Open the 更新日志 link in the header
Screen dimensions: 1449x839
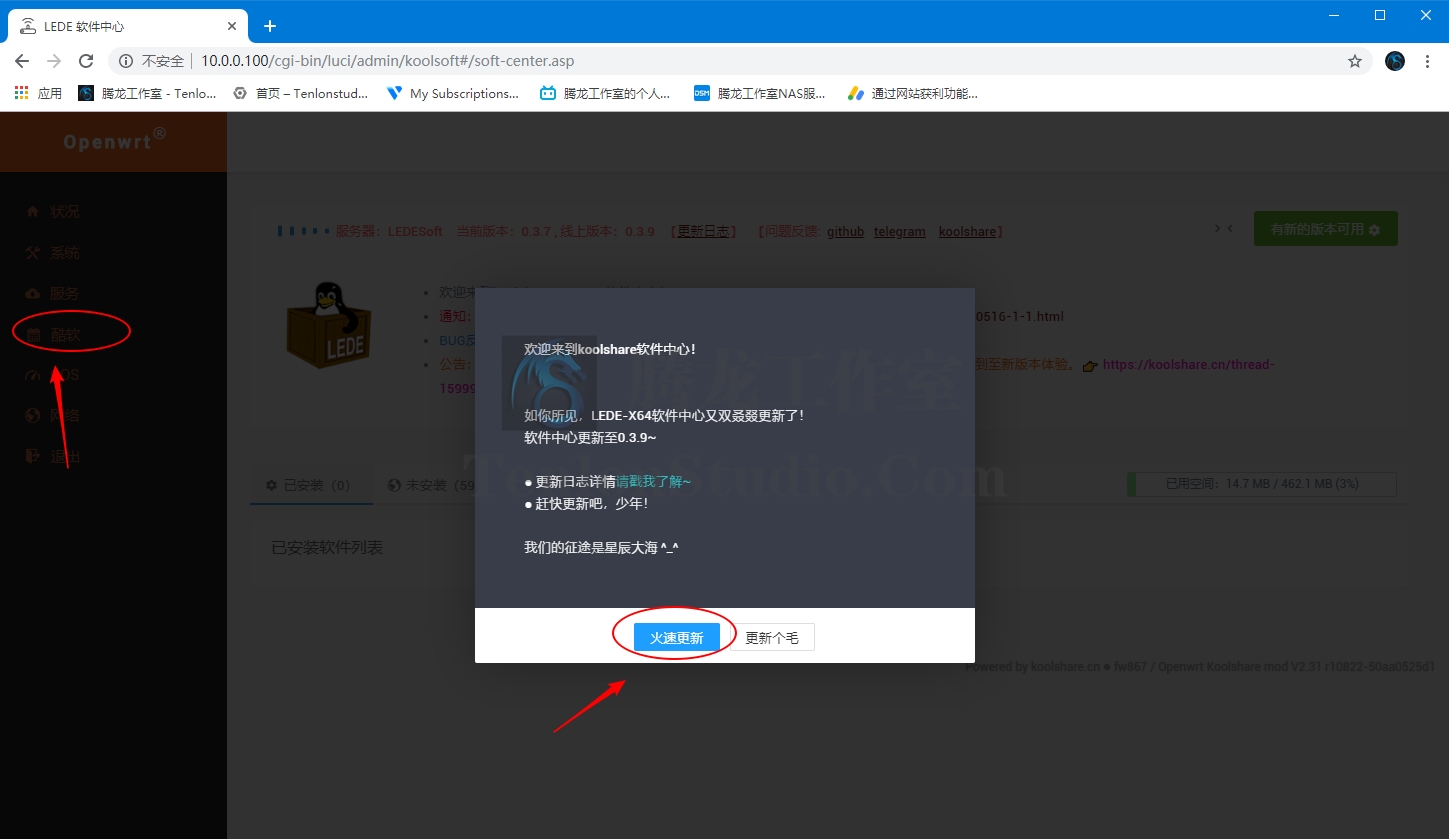[x=704, y=231]
